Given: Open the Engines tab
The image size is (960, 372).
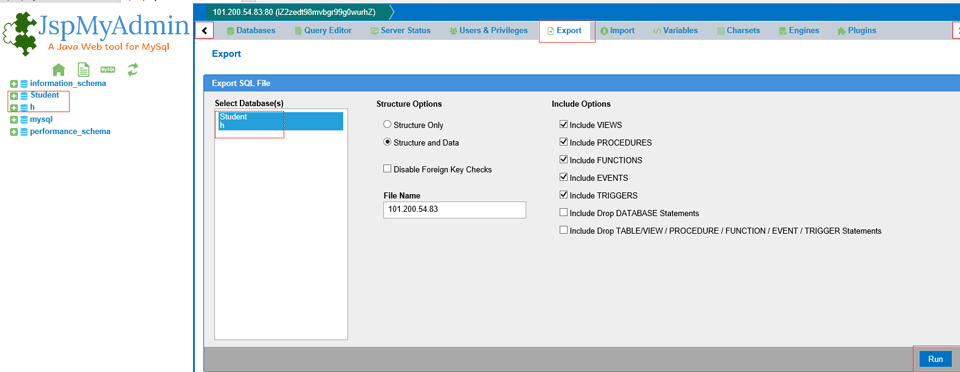Looking at the screenshot, I should [x=798, y=31].
